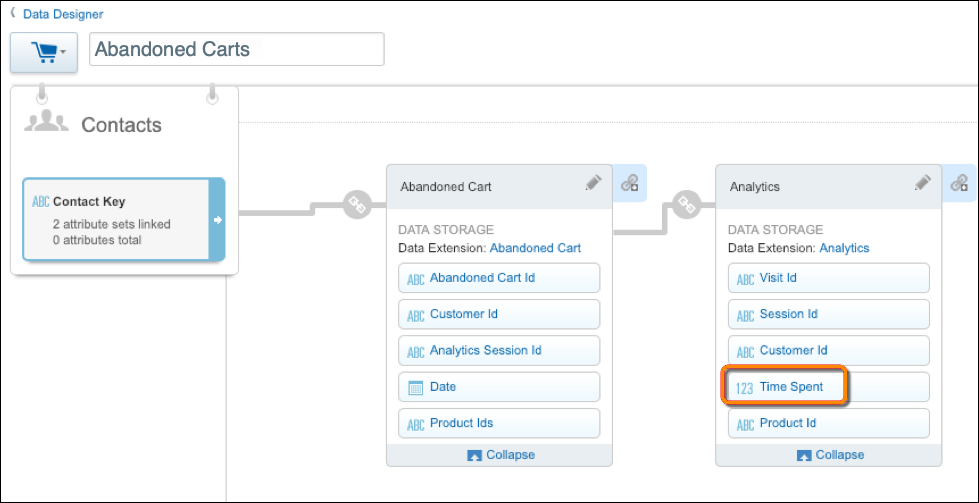
Task: Collapse the Analytics attribute set
Action: [829, 455]
